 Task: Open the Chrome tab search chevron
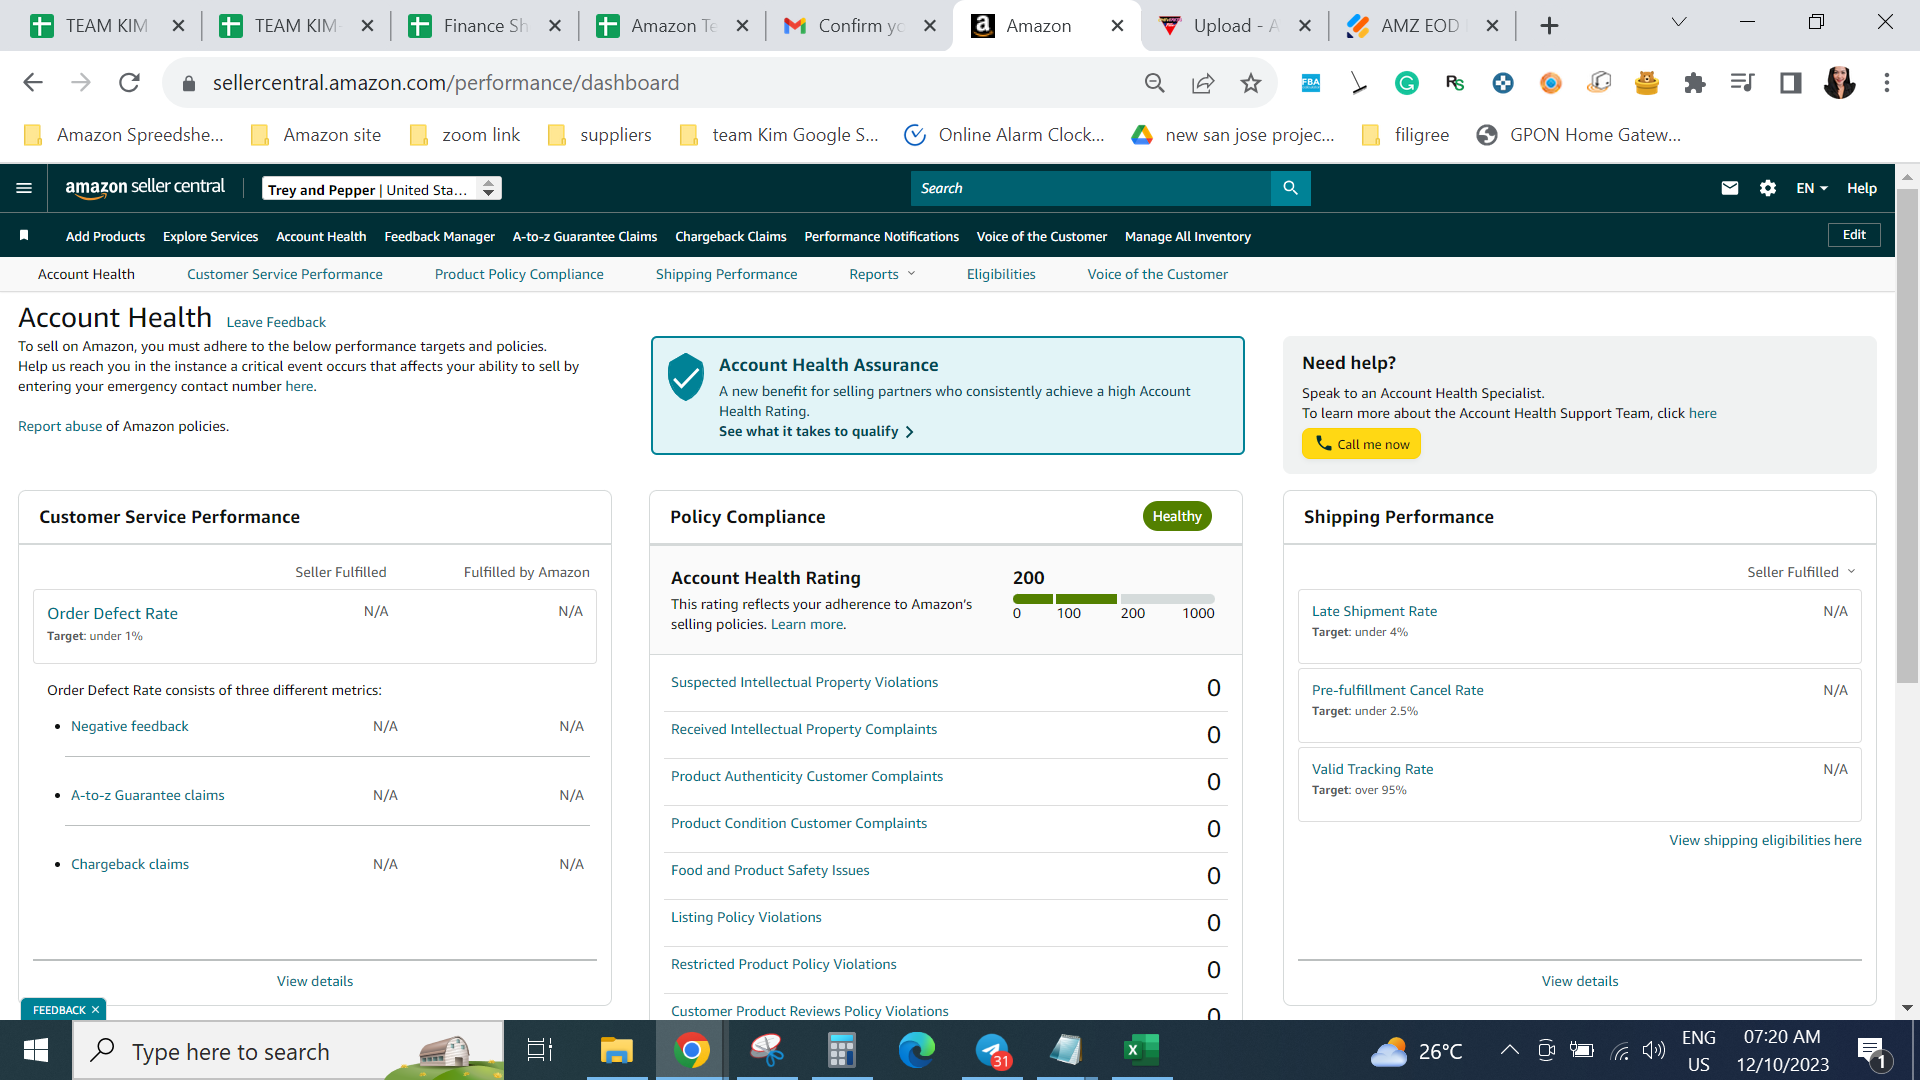tap(1679, 22)
